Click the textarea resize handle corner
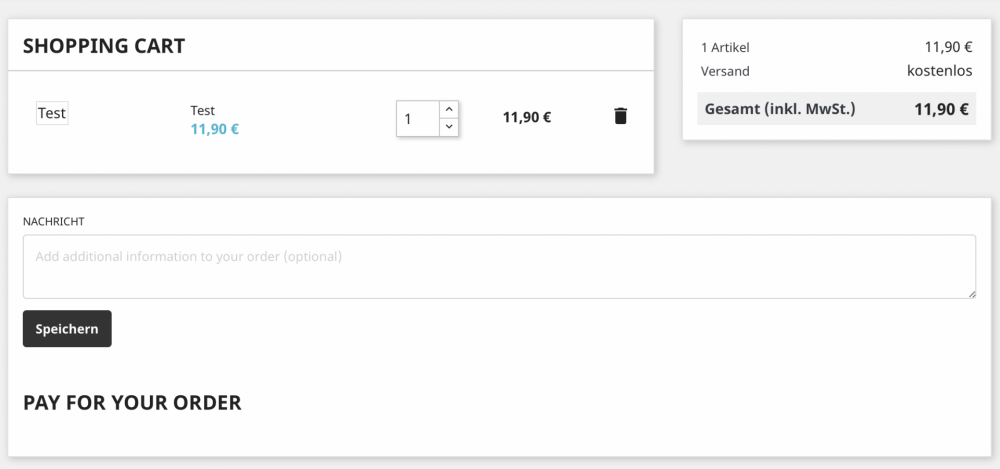This screenshot has width=1000, height=469. (972, 294)
